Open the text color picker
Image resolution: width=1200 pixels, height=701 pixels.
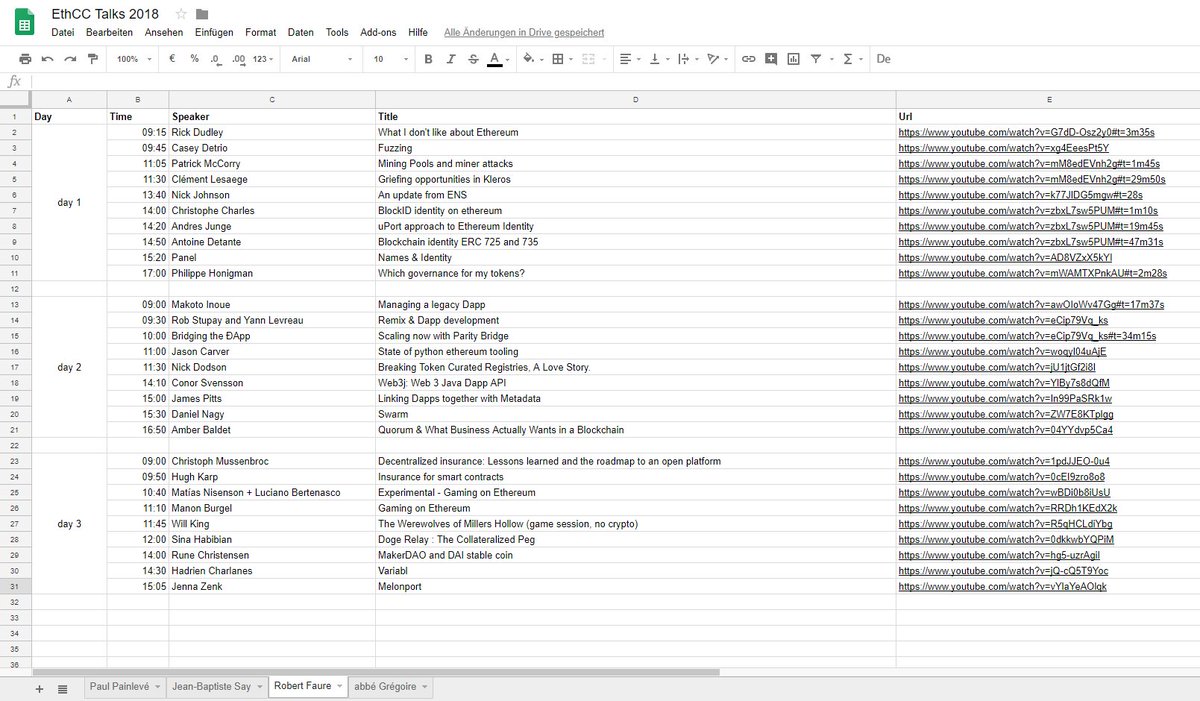point(497,59)
